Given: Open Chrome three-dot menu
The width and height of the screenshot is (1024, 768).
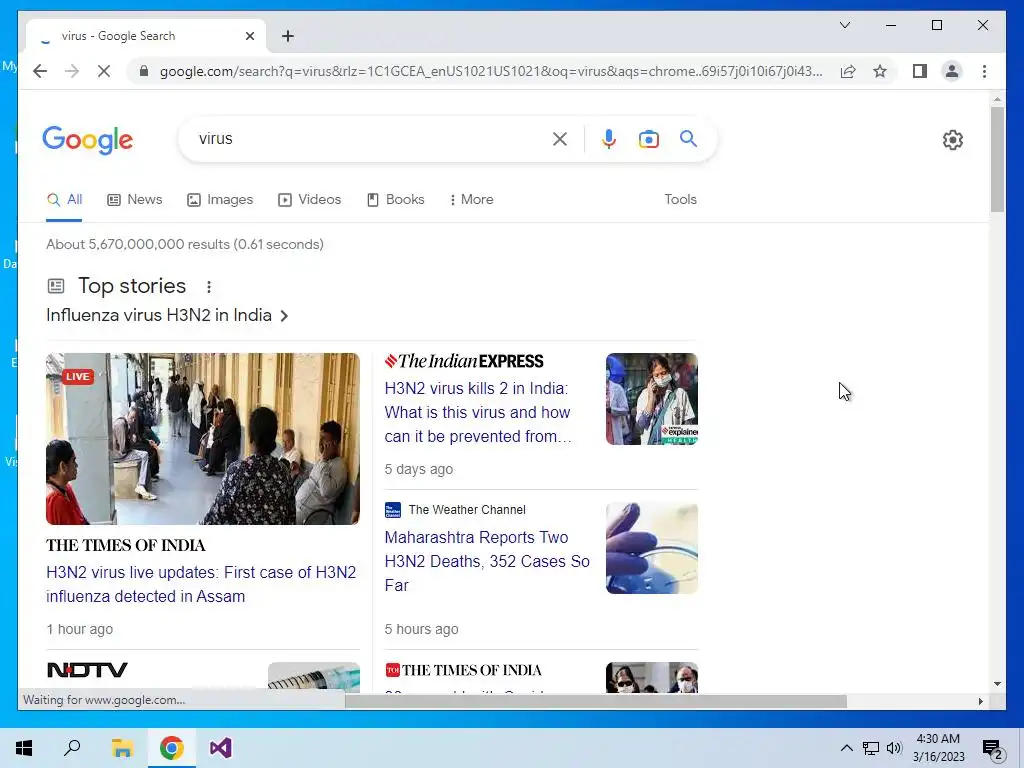Looking at the screenshot, I should click(984, 71).
